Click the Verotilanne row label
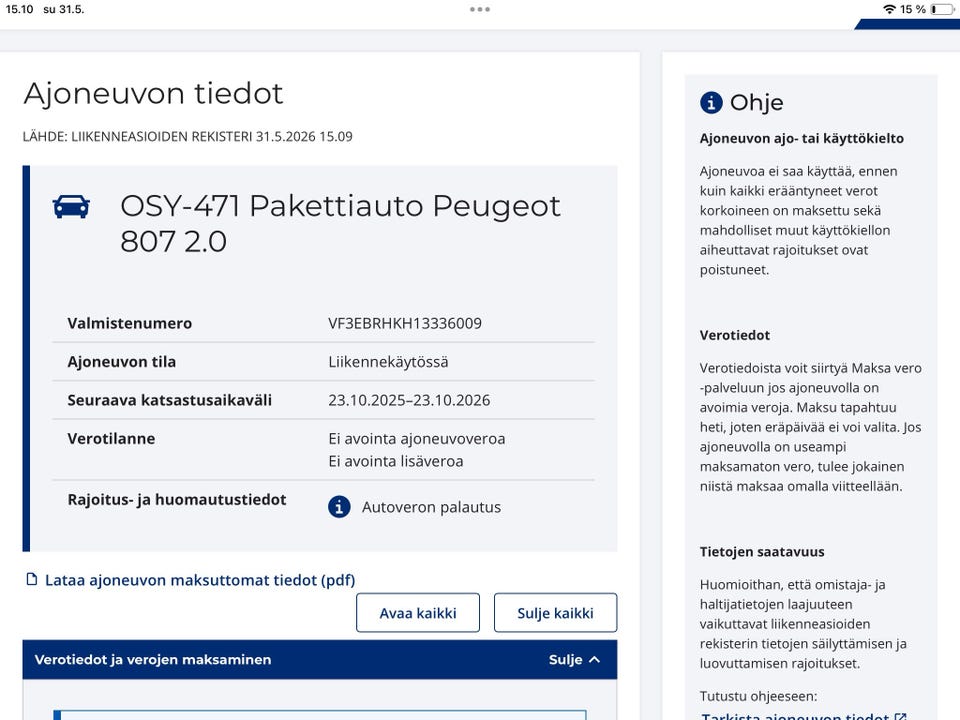This screenshot has height=720, width=960. tap(111, 438)
